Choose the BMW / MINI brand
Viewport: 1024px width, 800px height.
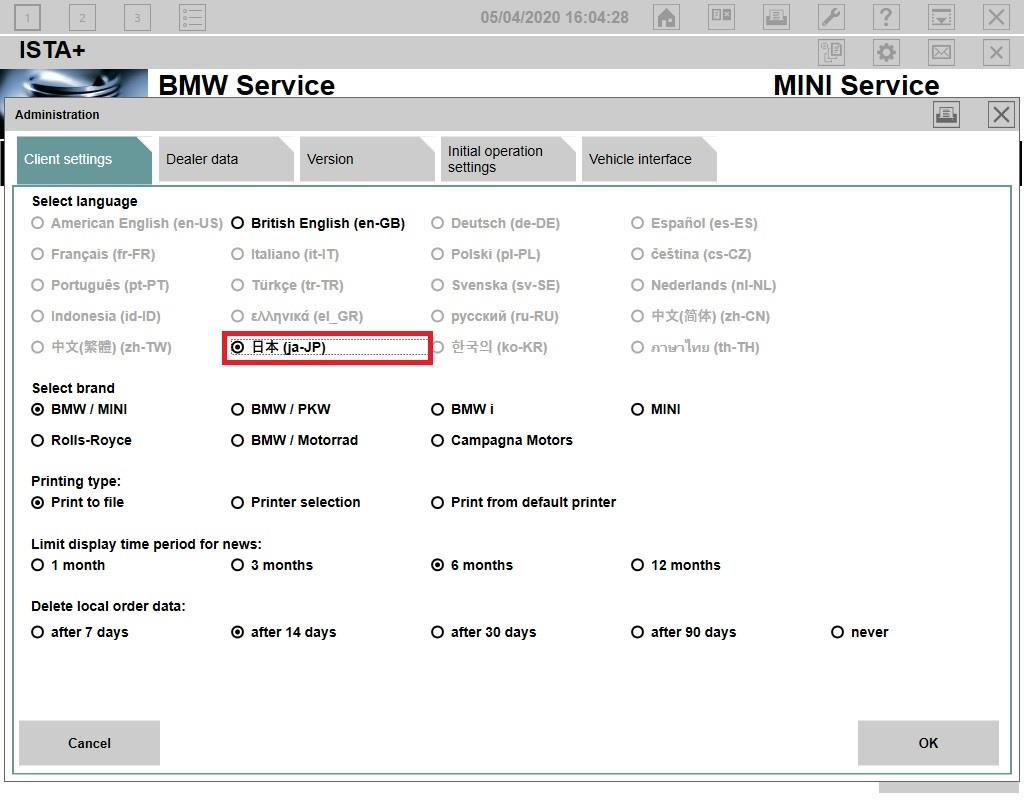click(79, 409)
